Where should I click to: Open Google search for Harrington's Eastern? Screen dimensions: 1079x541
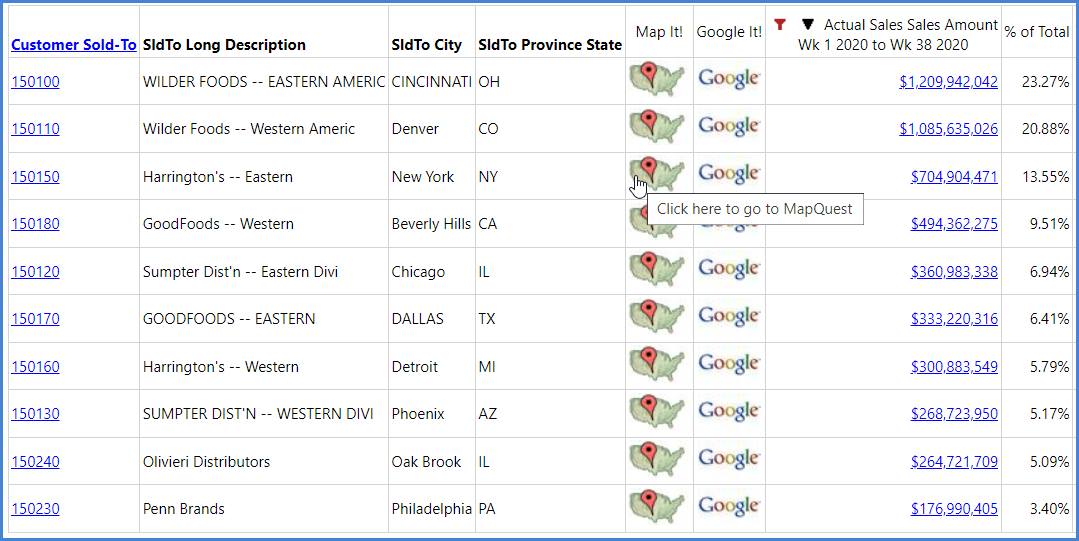(729, 174)
